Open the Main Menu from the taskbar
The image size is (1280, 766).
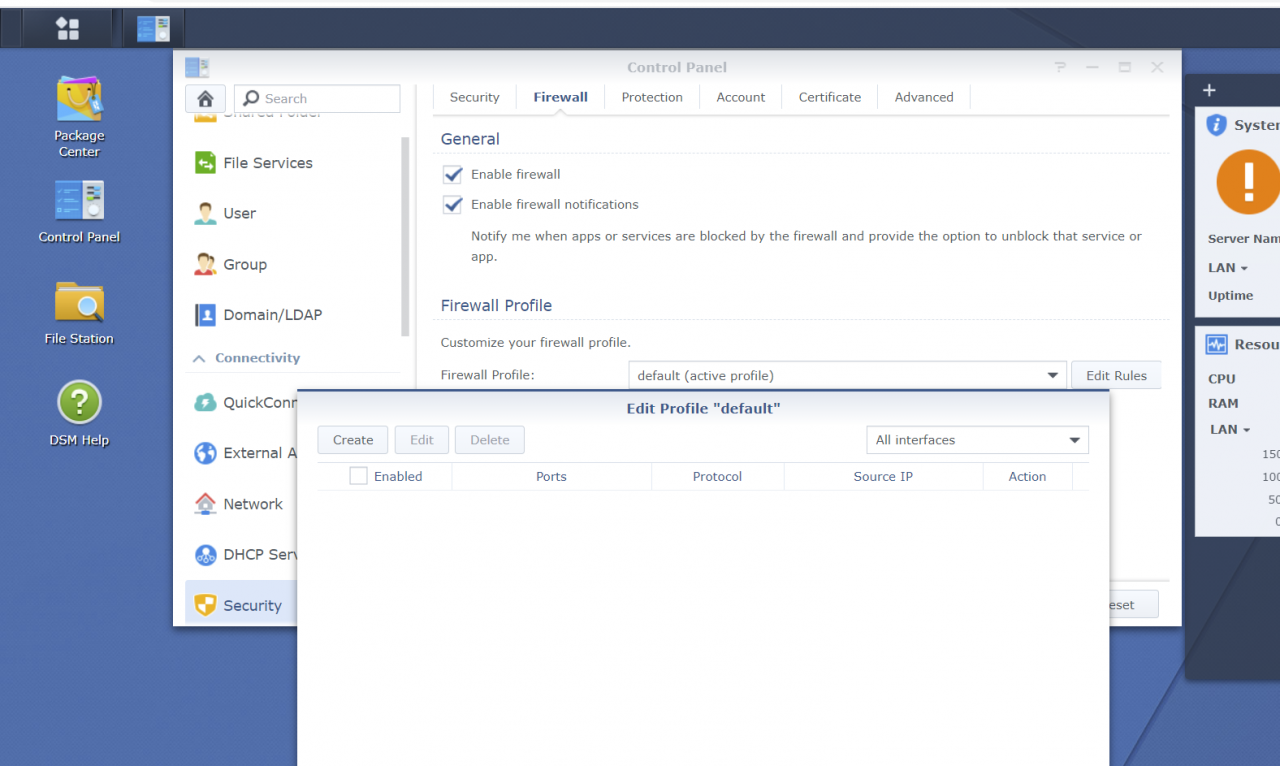tap(67, 27)
